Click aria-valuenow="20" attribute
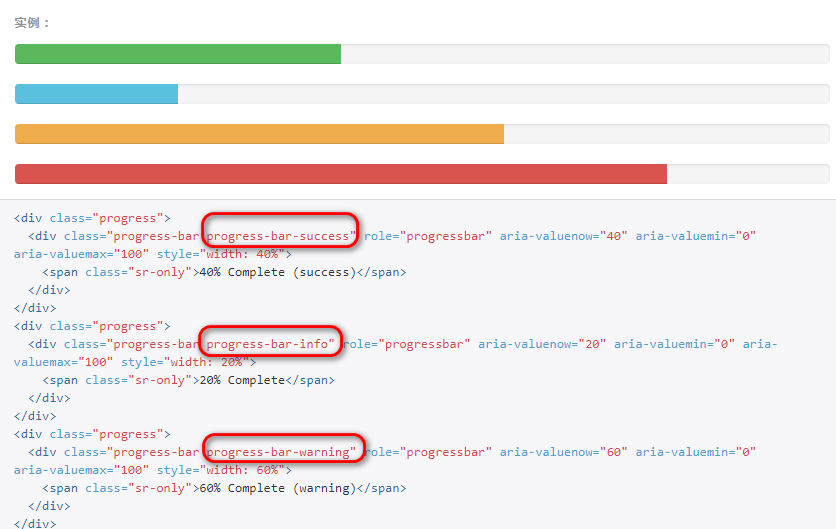Screen dimensions: 836x529 tap(542, 344)
